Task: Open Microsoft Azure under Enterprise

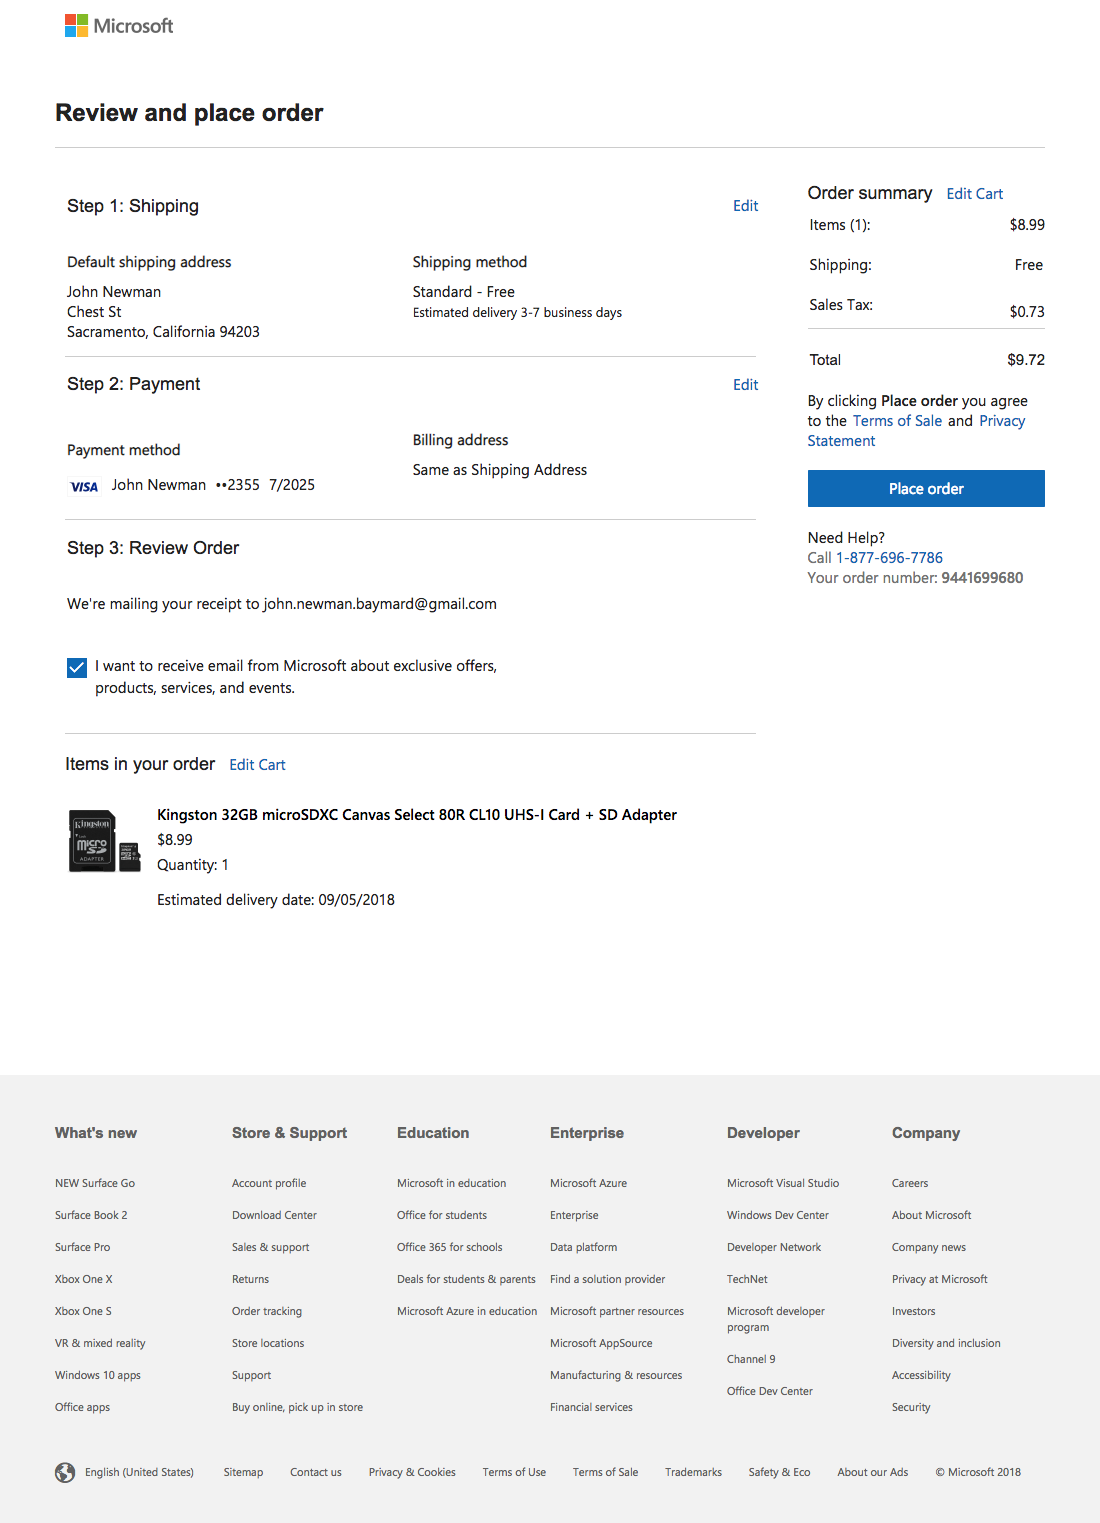Action: 587,1183
